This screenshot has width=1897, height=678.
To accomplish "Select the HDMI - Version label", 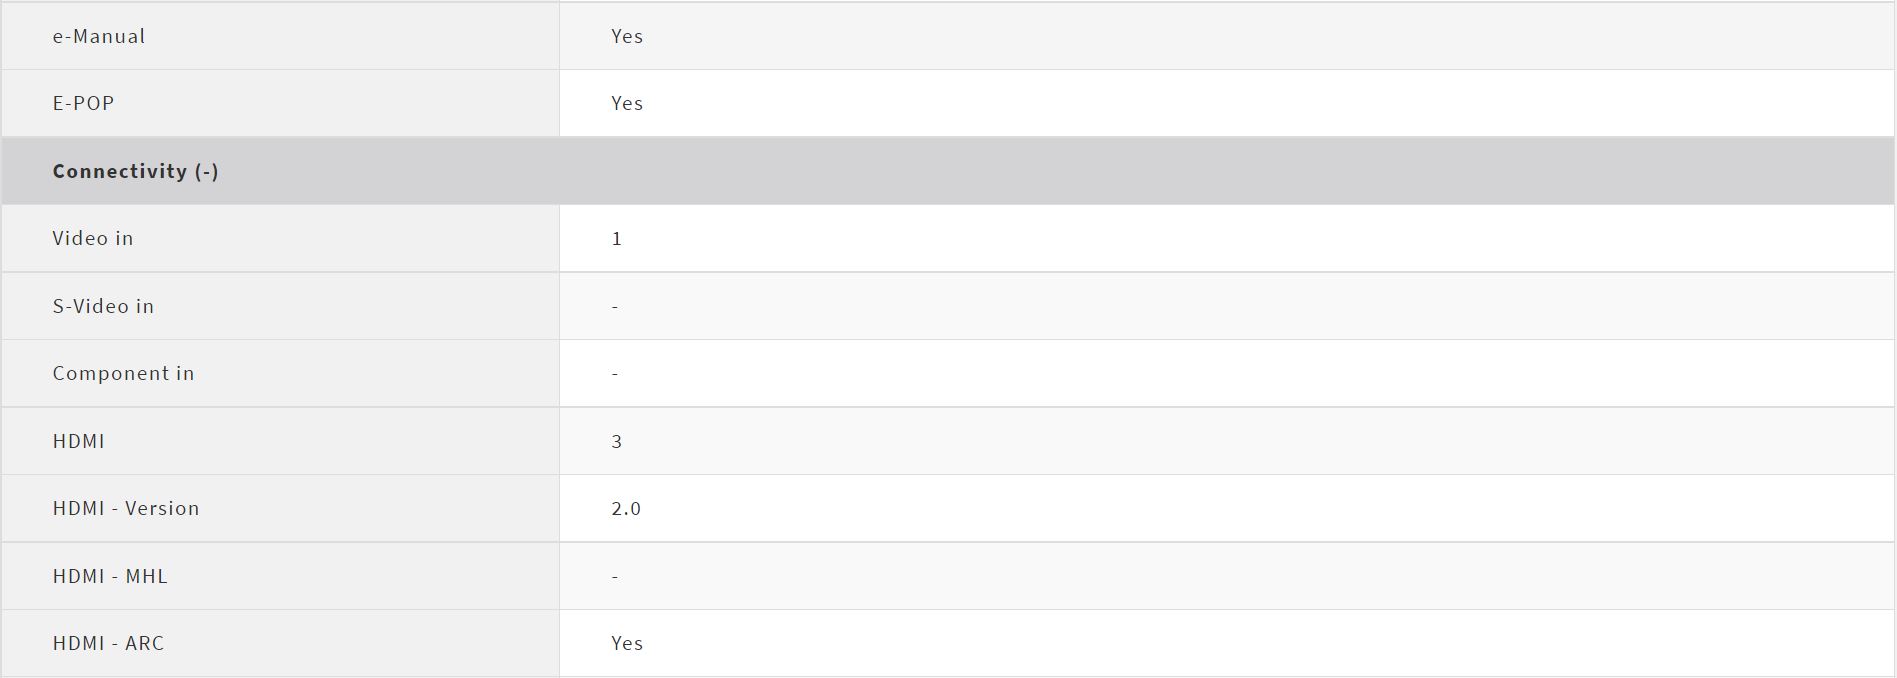I will 126,508.
